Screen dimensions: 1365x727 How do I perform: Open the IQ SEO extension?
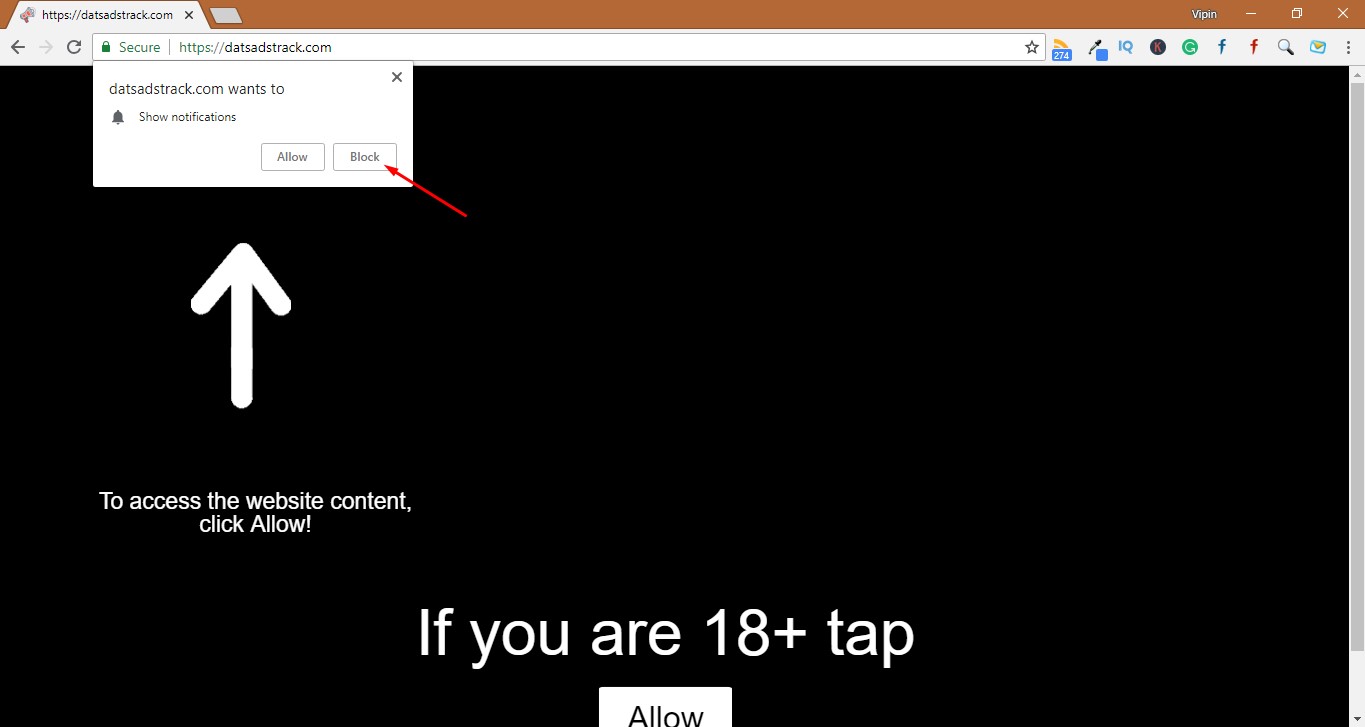1125,47
